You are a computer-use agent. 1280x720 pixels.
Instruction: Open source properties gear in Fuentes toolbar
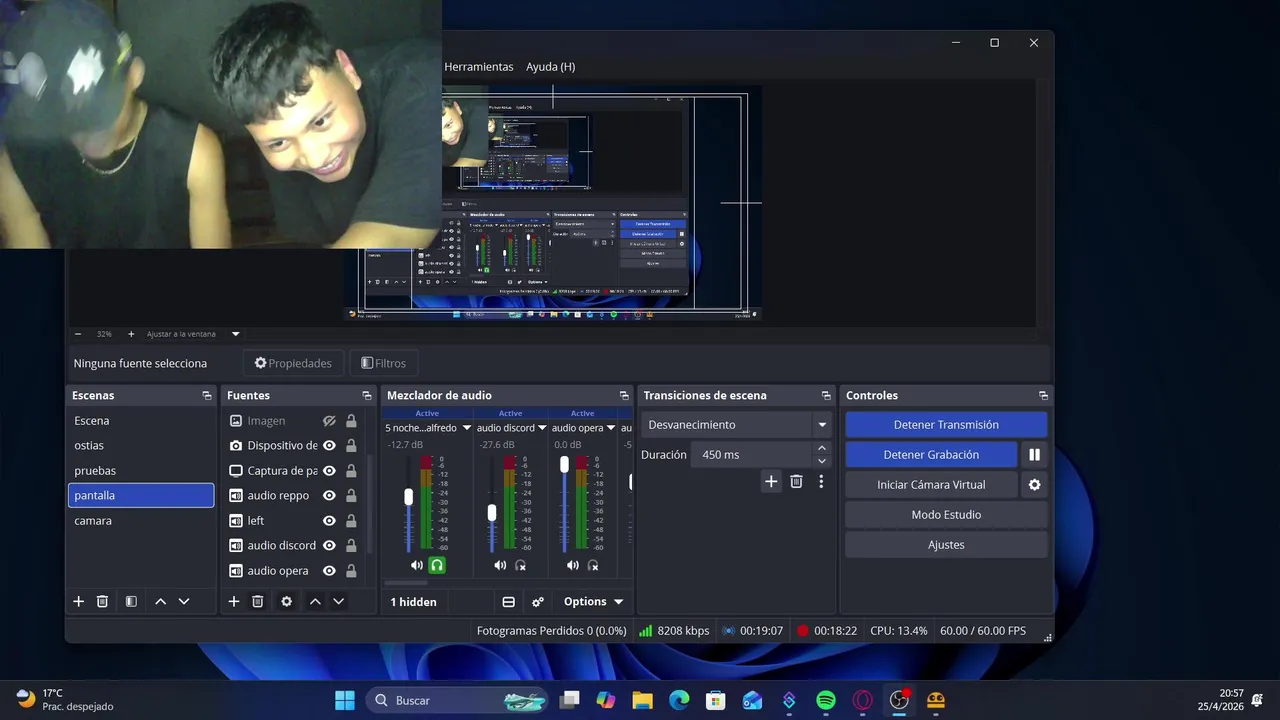(286, 601)
